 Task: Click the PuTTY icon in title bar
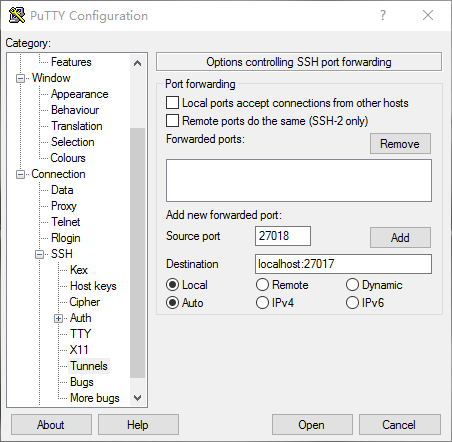pyautogui.click(x=17, y=15)
